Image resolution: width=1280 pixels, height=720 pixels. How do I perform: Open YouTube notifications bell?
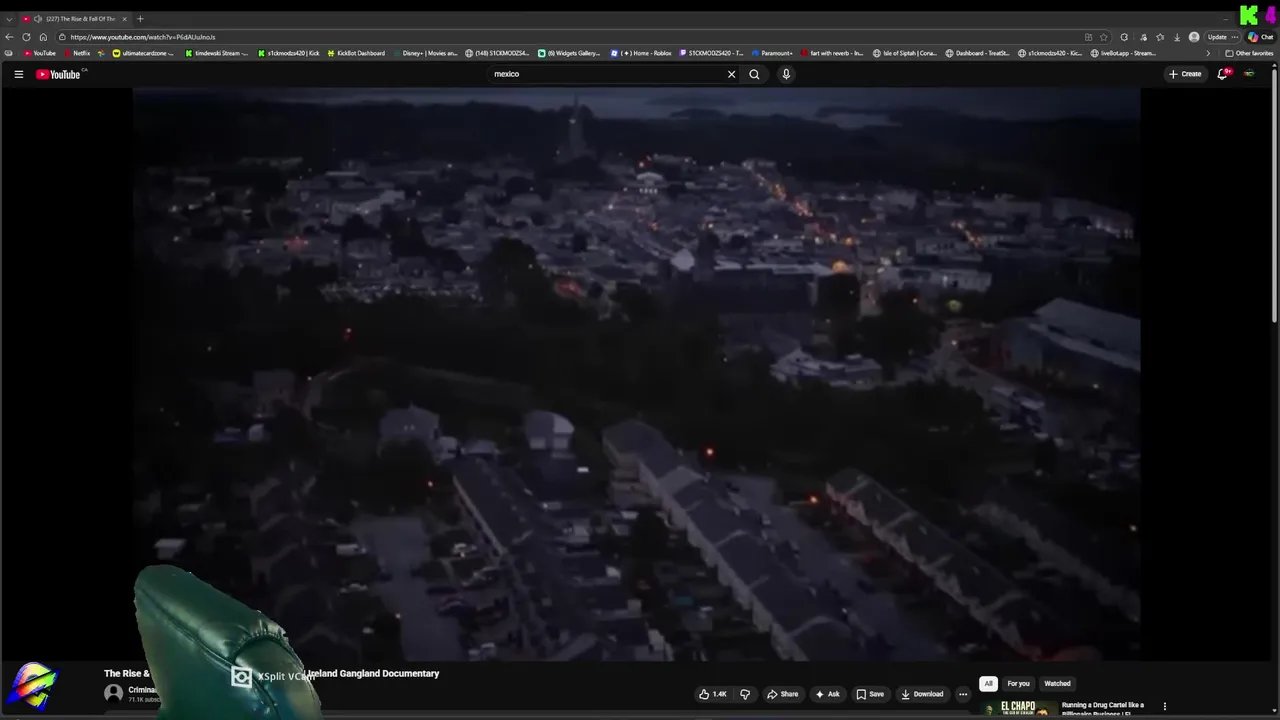[x=1222, y=74]
